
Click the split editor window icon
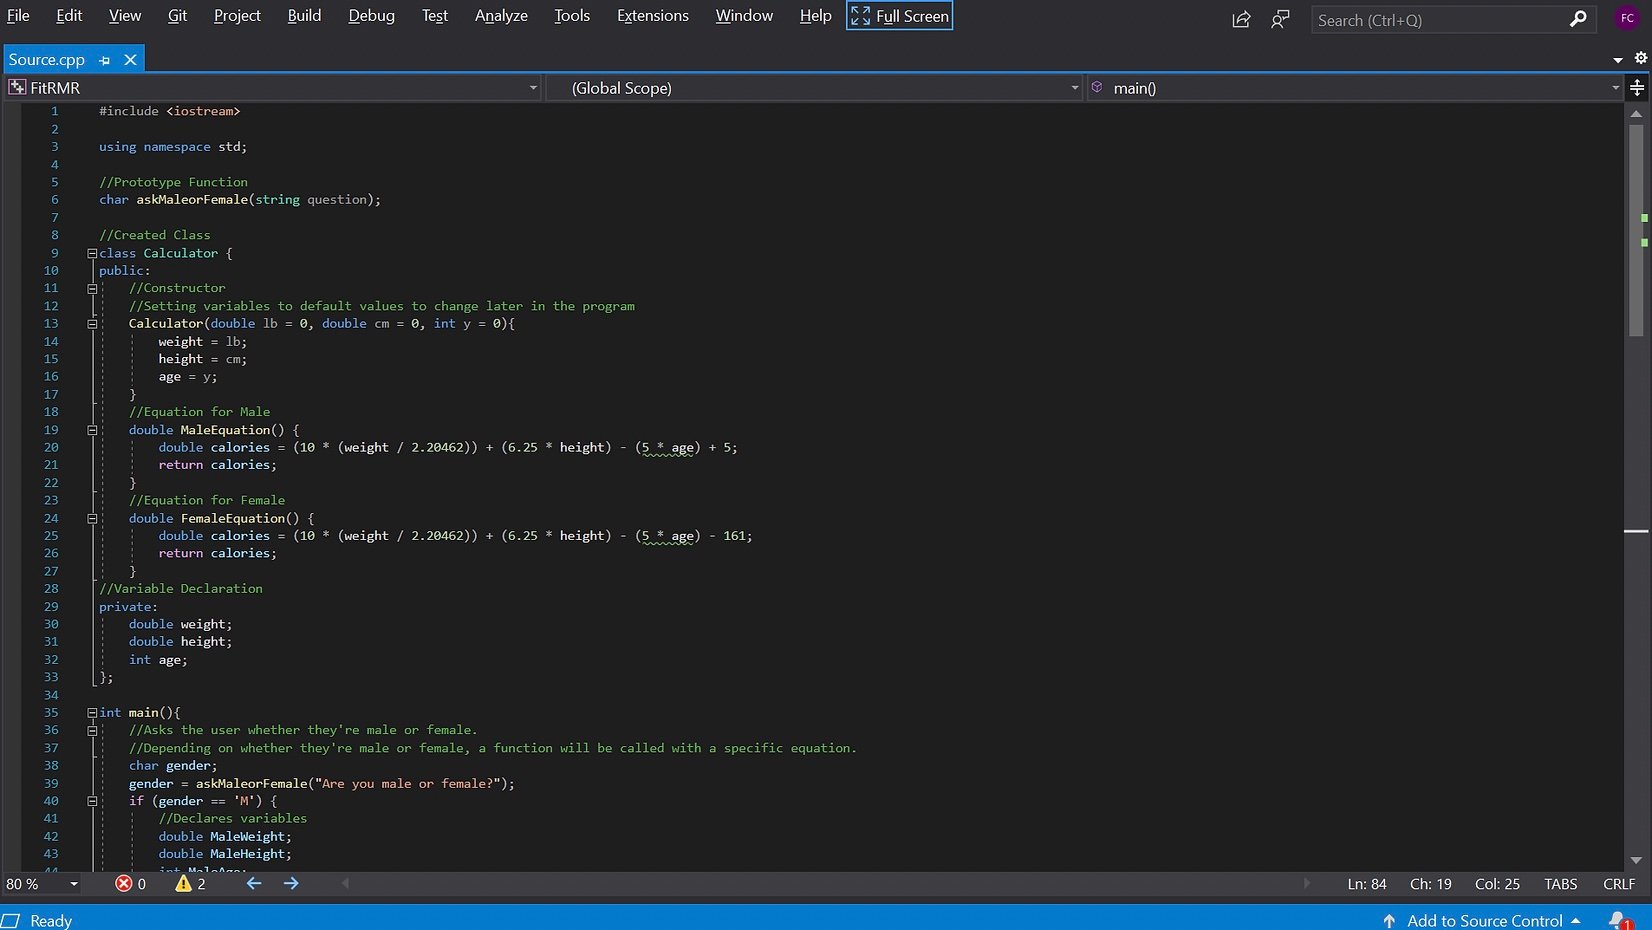coord(1637,88)
